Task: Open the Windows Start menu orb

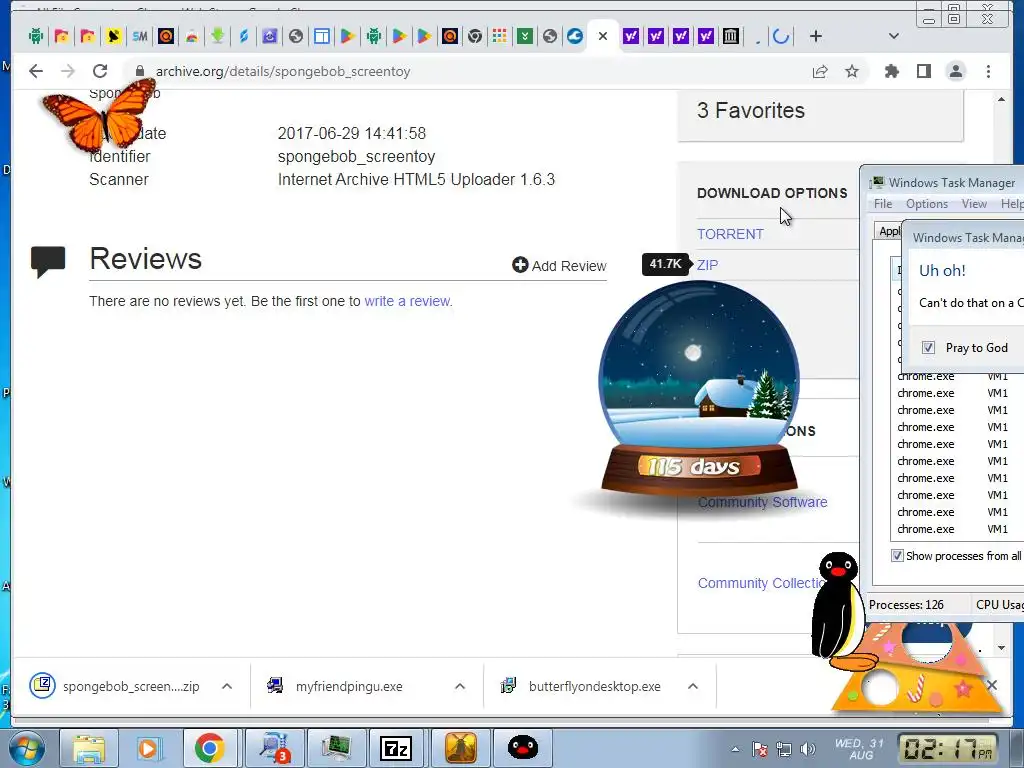Action: coord(25,748)
